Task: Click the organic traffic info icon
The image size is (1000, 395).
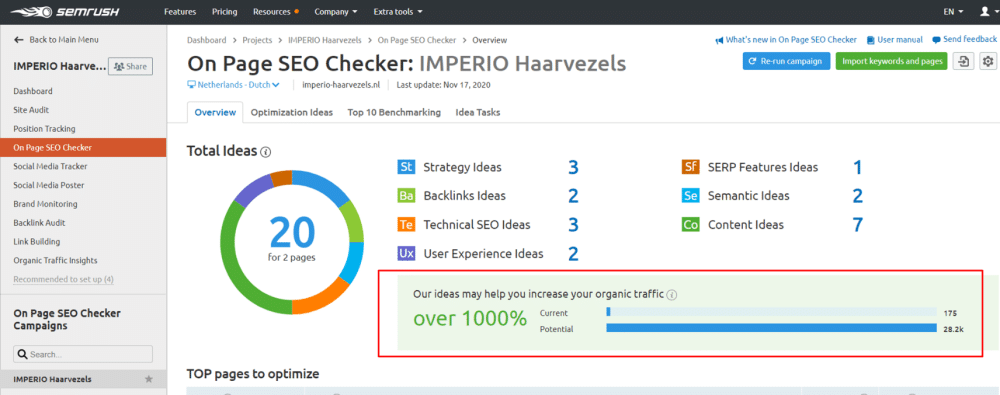Action: tap(672, 295)
